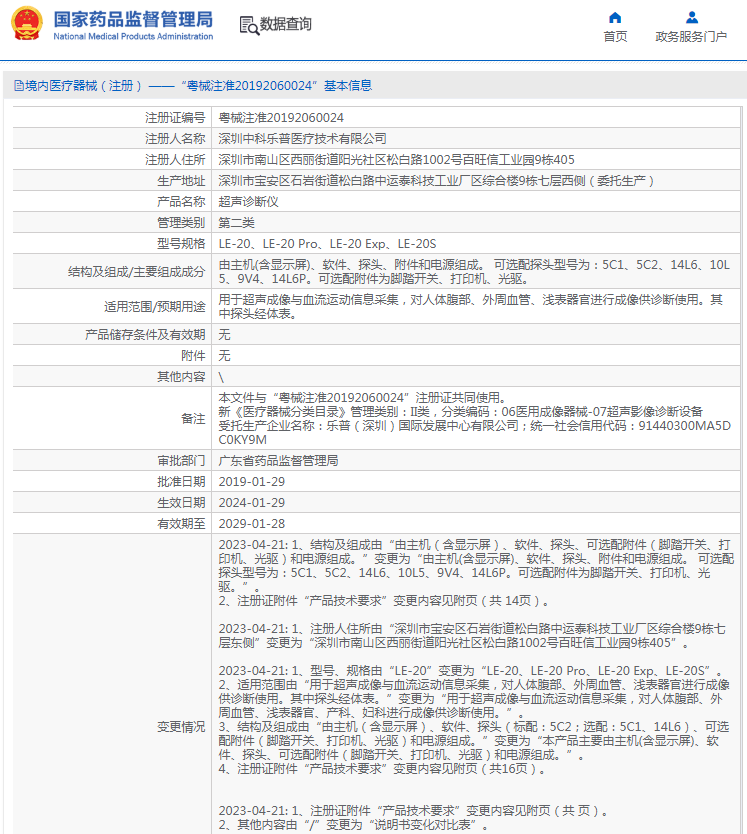Select 深圳中科乐普医疗技术有限公司 registrant name
The image size is (747, 834).
[x=302, y=139]
